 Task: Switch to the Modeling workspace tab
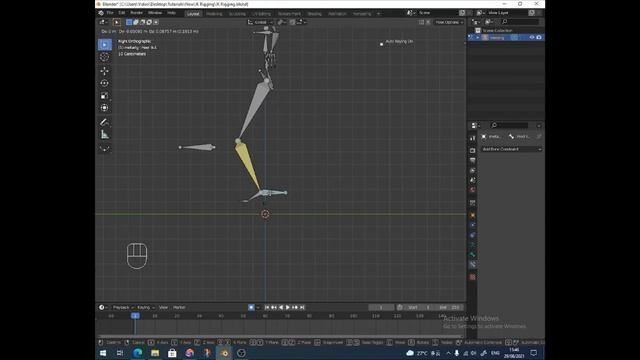click(214, 13)
